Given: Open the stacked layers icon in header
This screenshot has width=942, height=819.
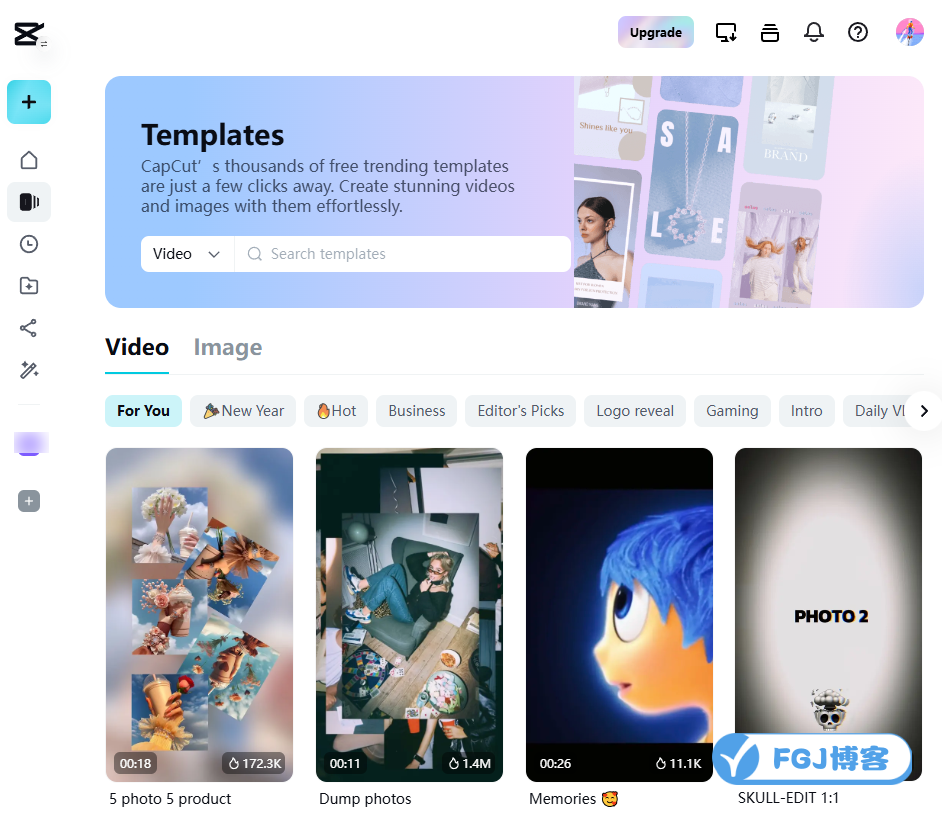Looking at the screenshot, I should (x=770, y=32).
